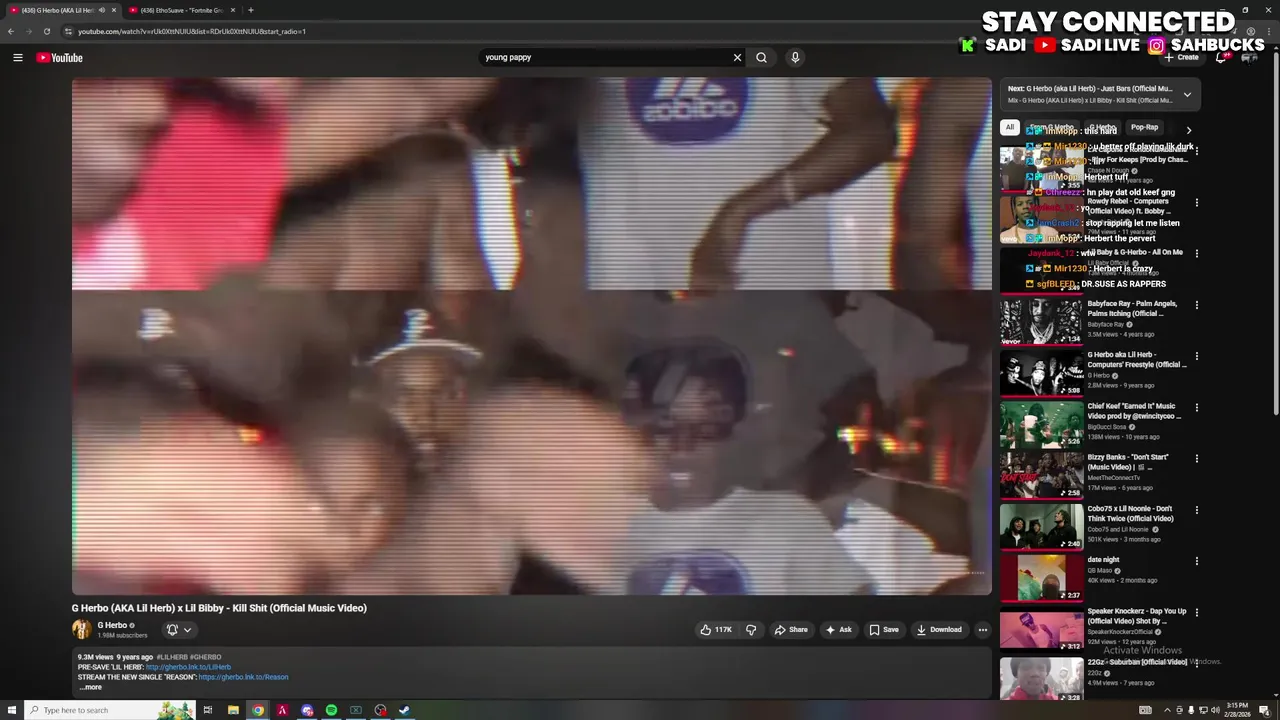Viewport: 1280px width, 720px height.
Task: Open Chief Keef 'Earned It' video title
Action: click(x=1134, y=411)
